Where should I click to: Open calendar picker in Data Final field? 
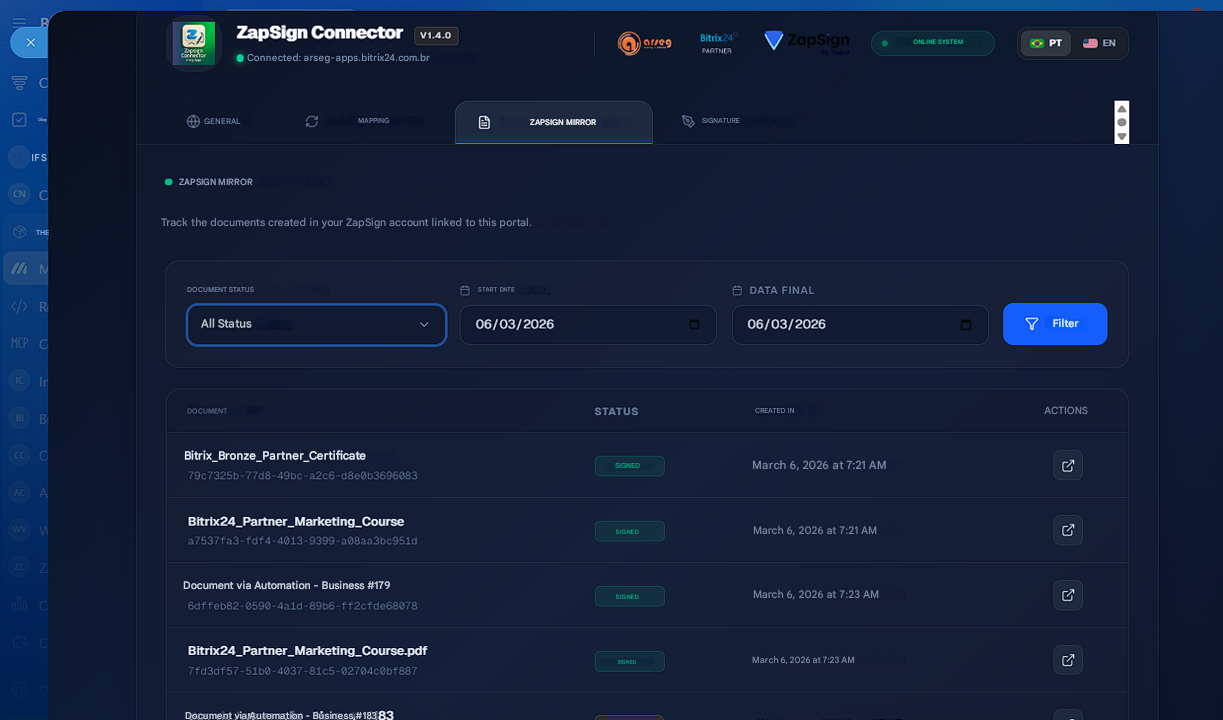[x=966, y=325]
